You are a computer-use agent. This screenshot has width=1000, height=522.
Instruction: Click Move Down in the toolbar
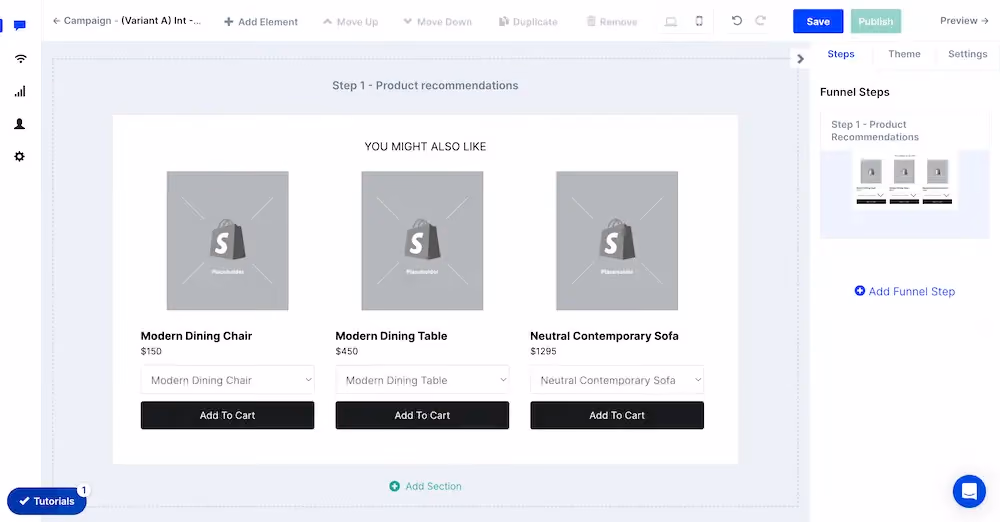[438, 22]
